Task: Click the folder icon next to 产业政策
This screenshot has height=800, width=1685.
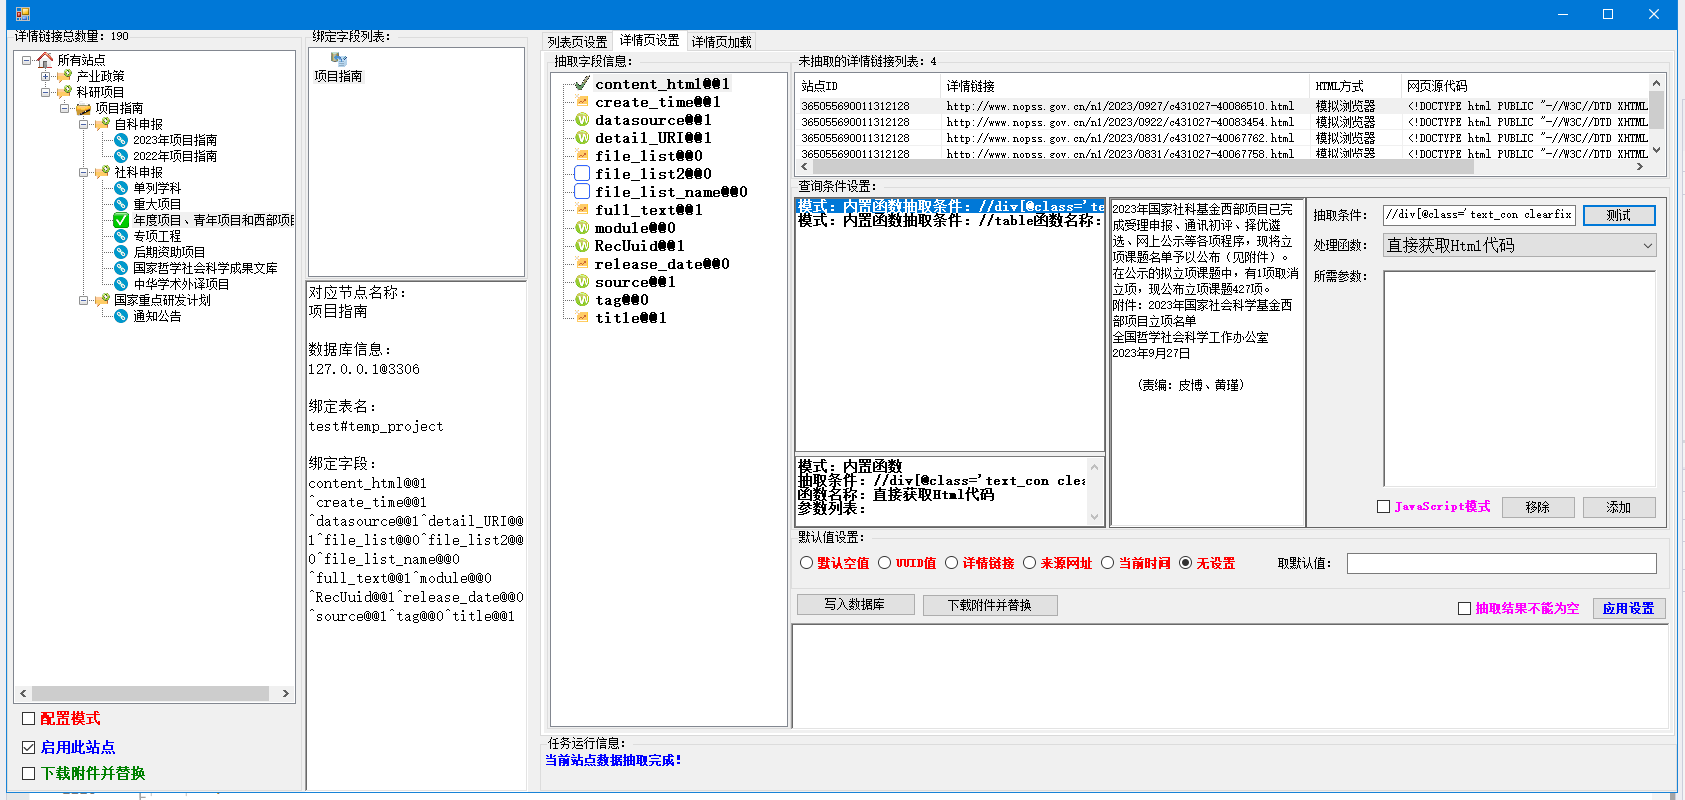Action: (x=64, y=76)
